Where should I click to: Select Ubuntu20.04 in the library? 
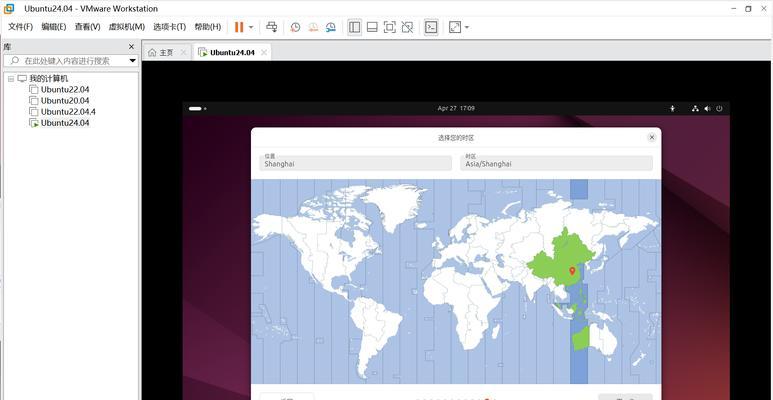[x=65, y=101]
